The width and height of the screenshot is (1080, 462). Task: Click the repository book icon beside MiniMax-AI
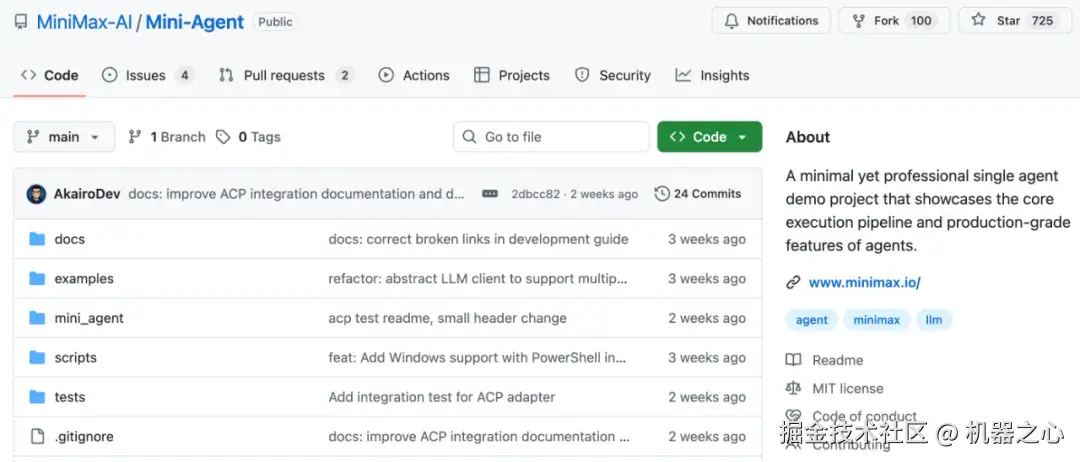pyautogui.click(x=20, y=21)
